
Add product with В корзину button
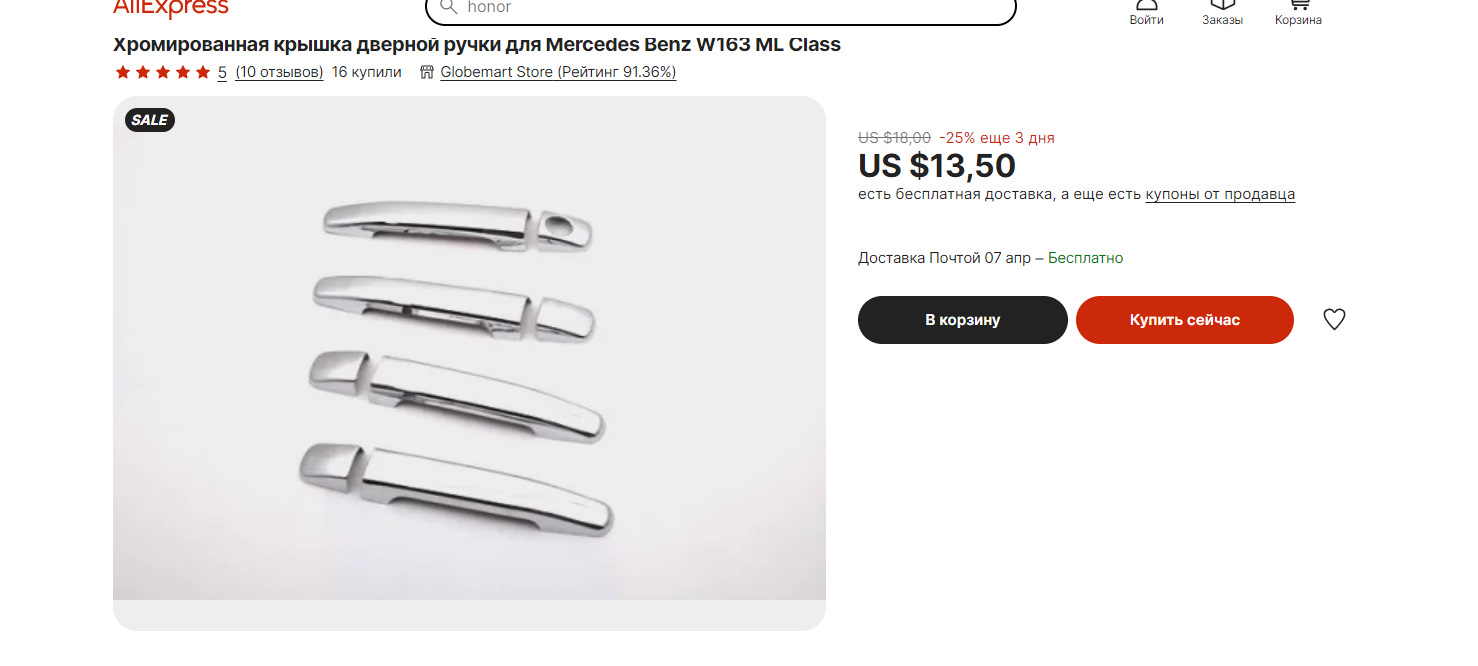point(963,320)
